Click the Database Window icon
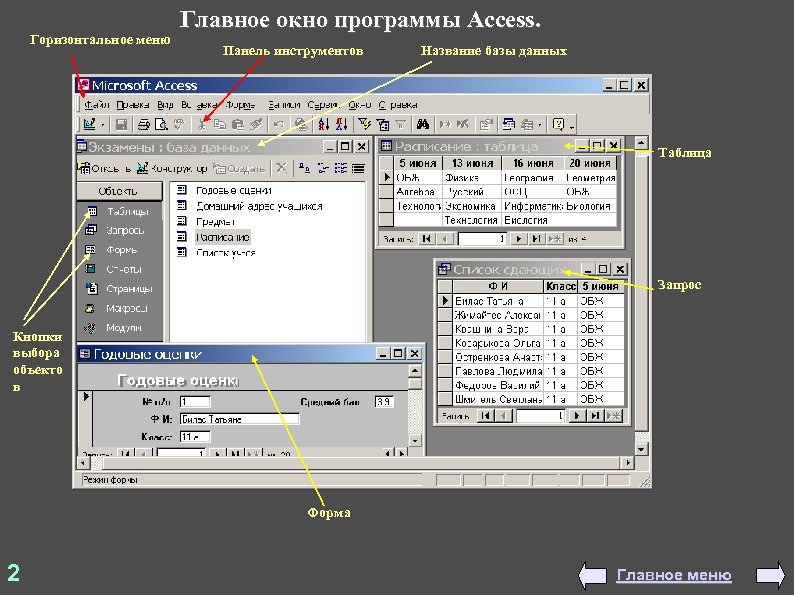The height and width of the screenshot is (595, 794). [508, 124]
